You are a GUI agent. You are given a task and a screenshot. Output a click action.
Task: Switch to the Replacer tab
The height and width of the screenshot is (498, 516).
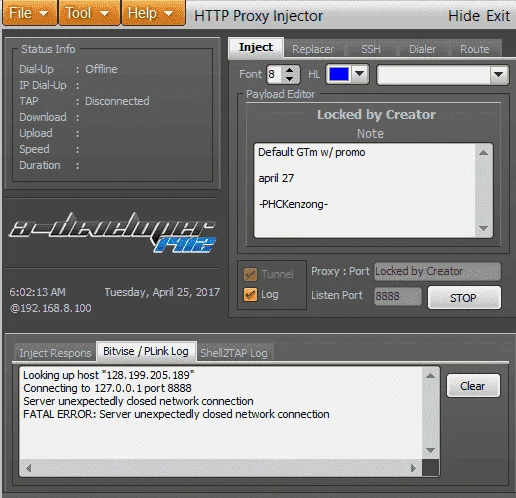click(x=313, y=49)
